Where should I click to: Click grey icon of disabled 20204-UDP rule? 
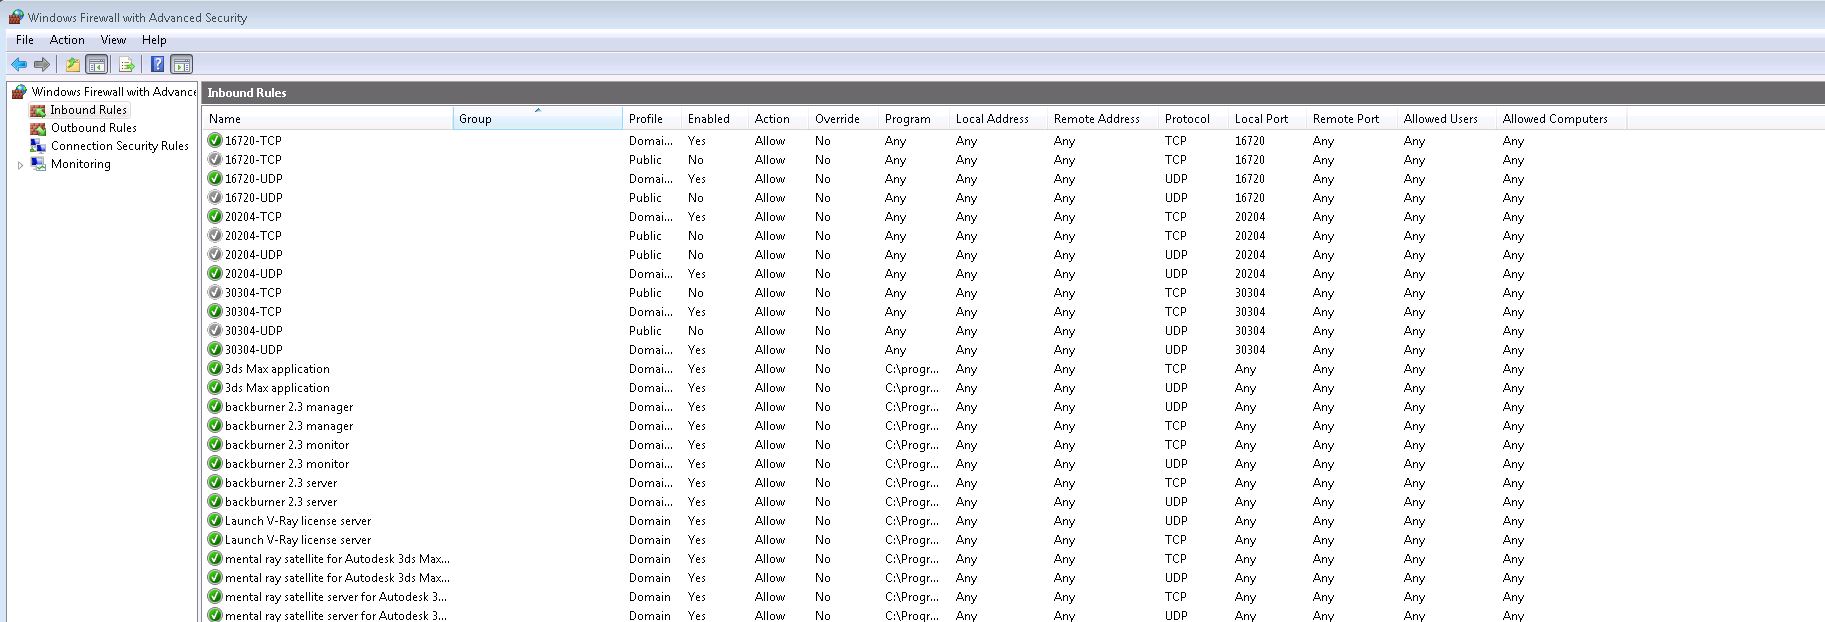pos(215,254)
